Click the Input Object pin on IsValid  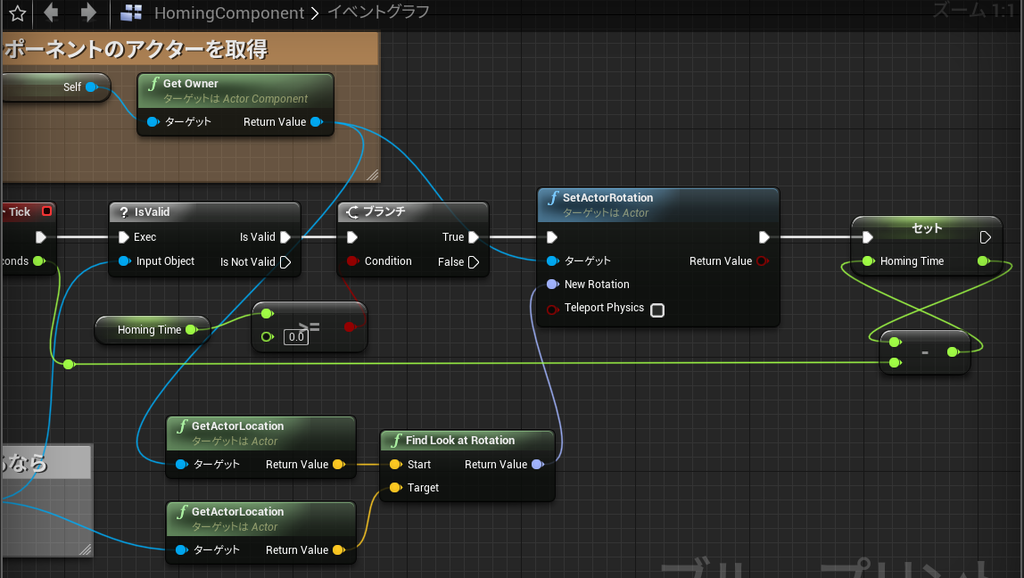pos(124,261)
